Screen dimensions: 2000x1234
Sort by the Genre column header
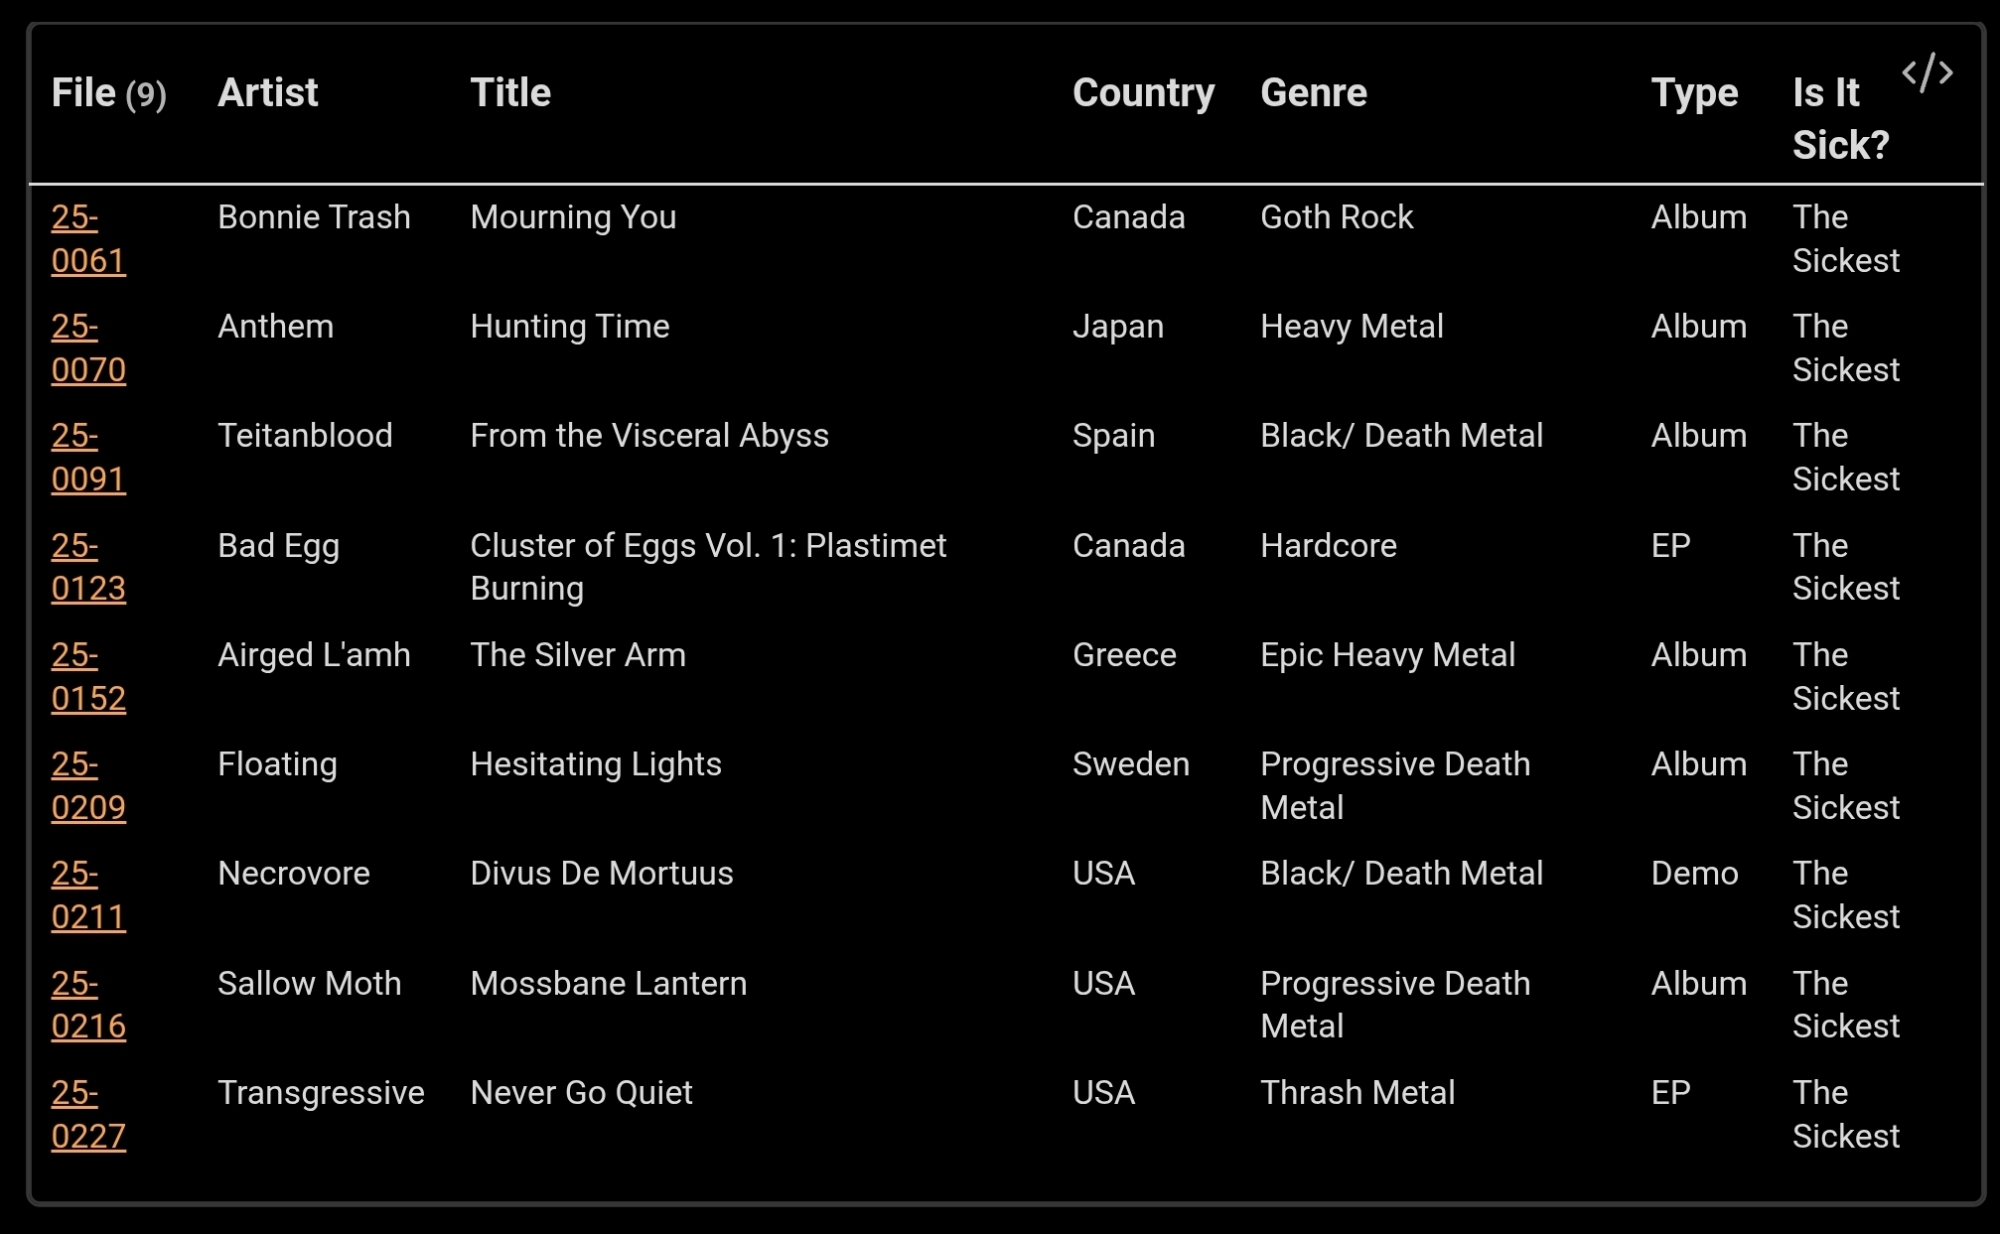coord(1313,93)
